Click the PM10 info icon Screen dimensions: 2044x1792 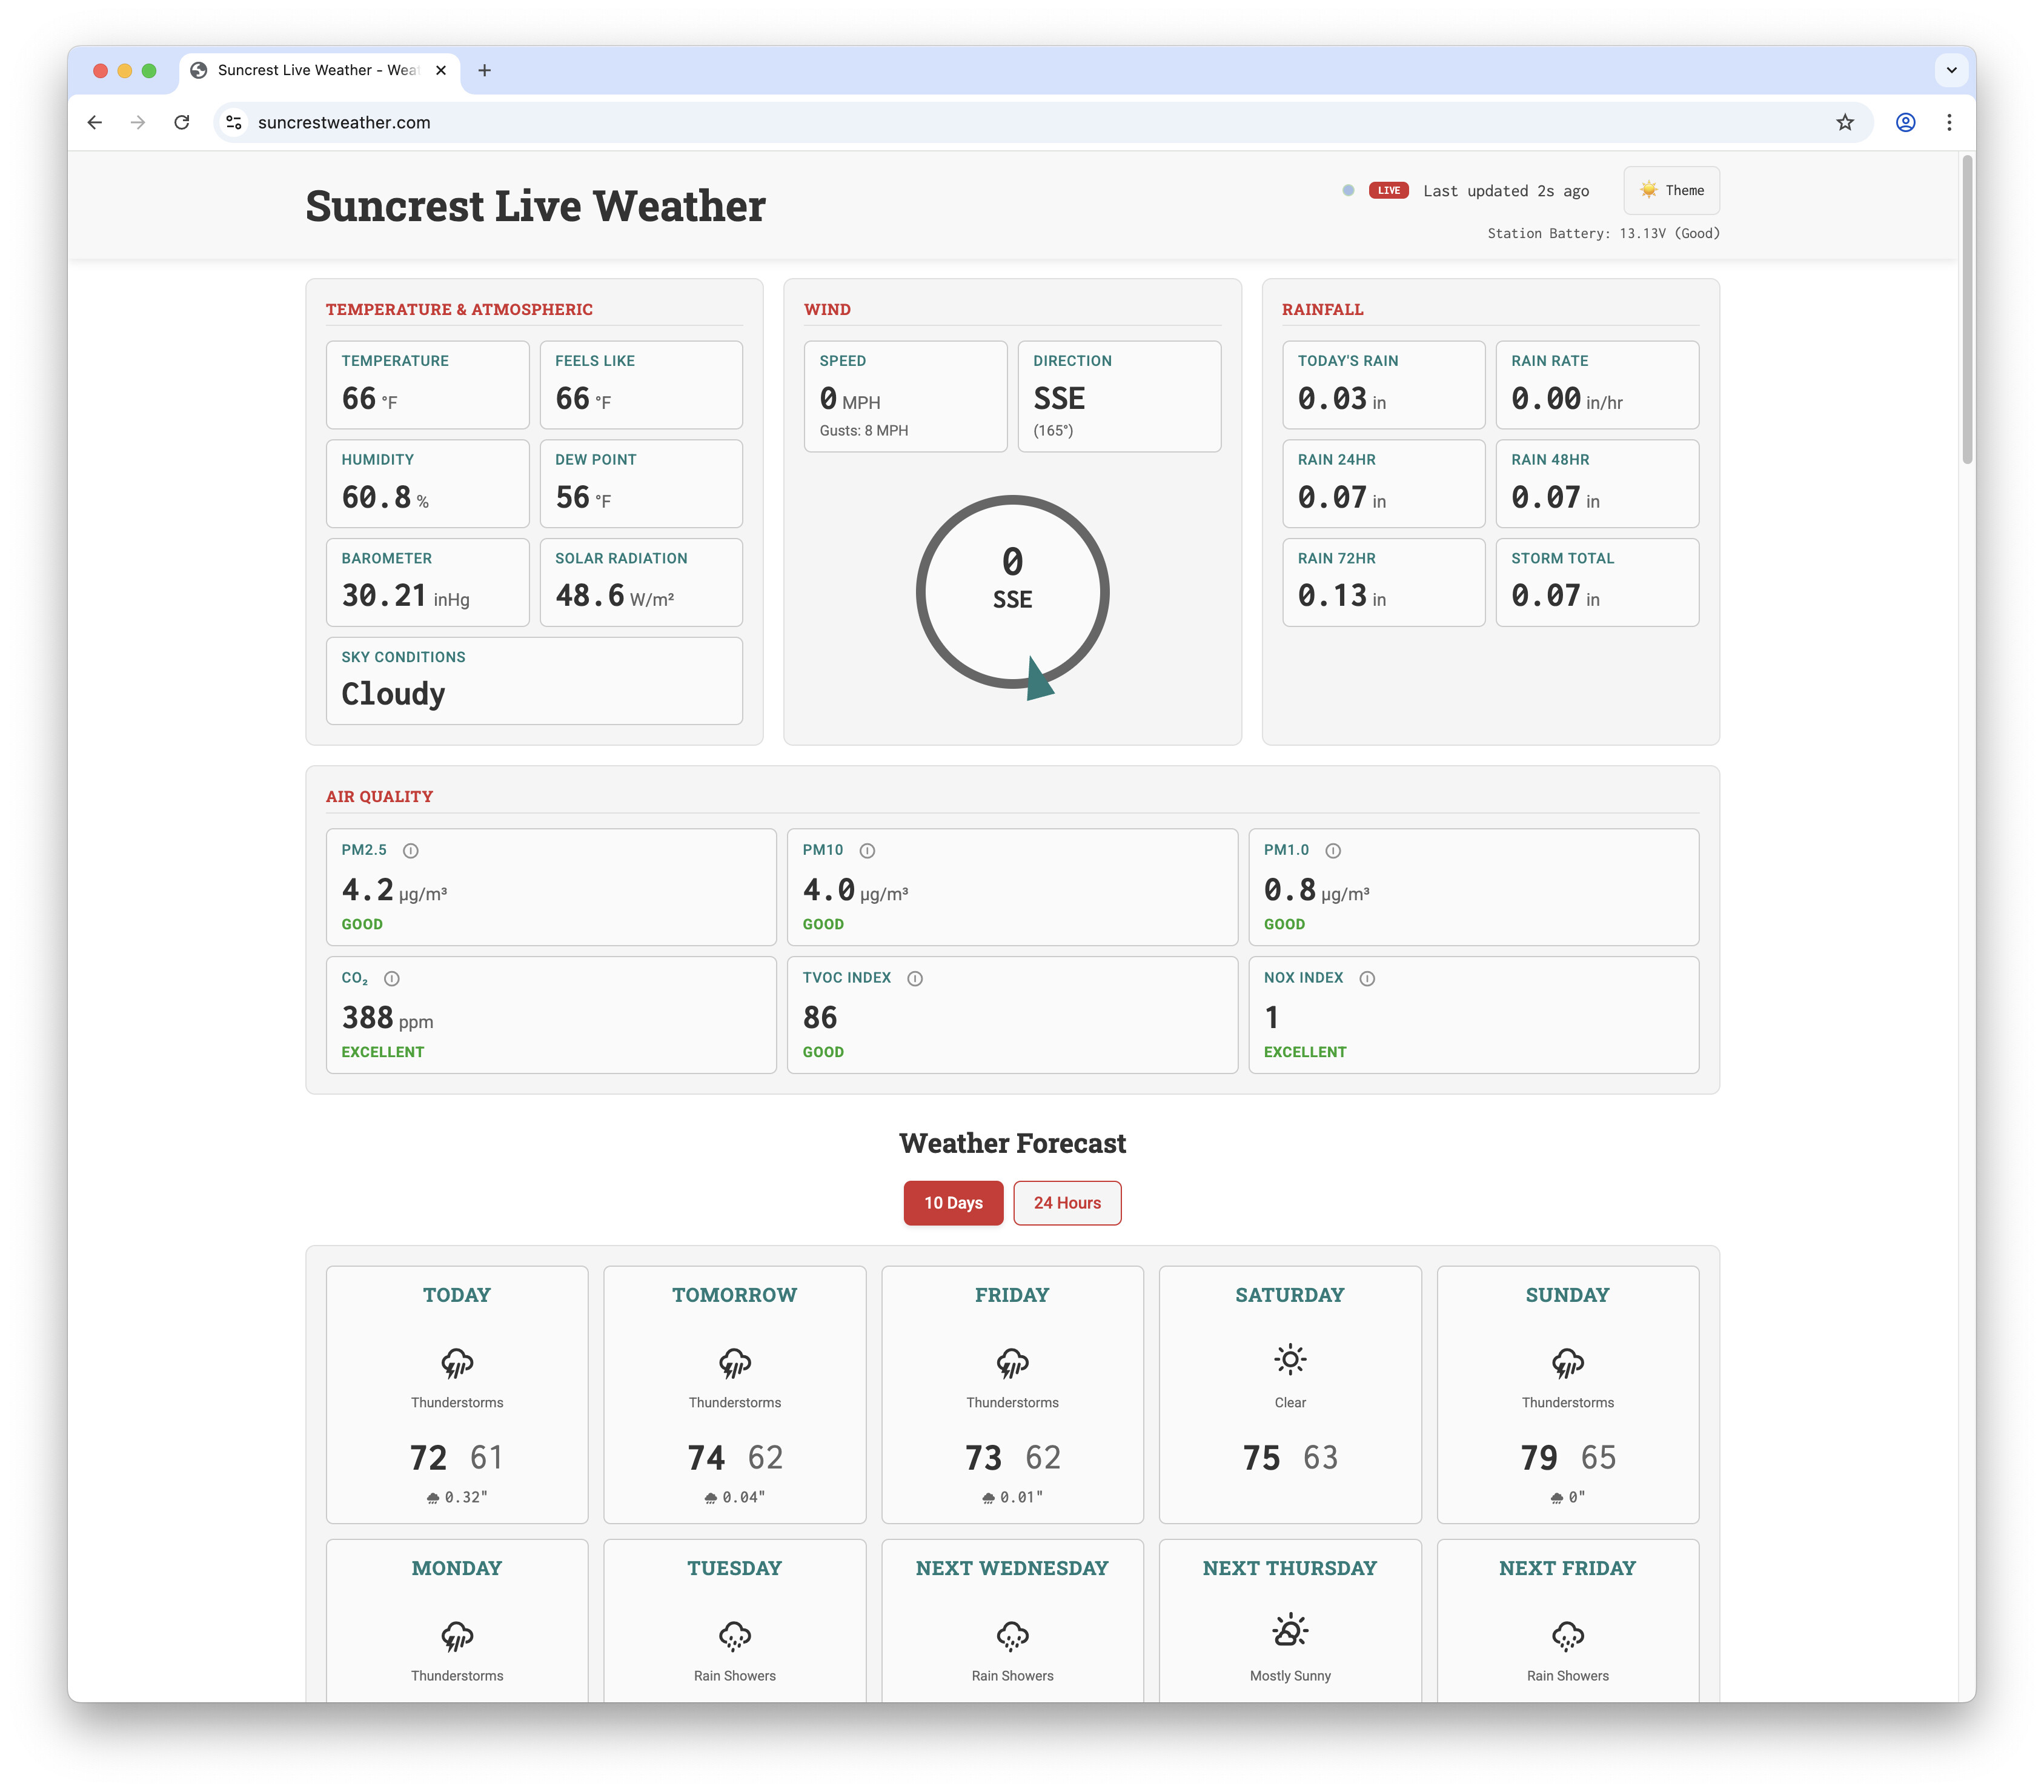pyautogui.click(x=867, y=850)
